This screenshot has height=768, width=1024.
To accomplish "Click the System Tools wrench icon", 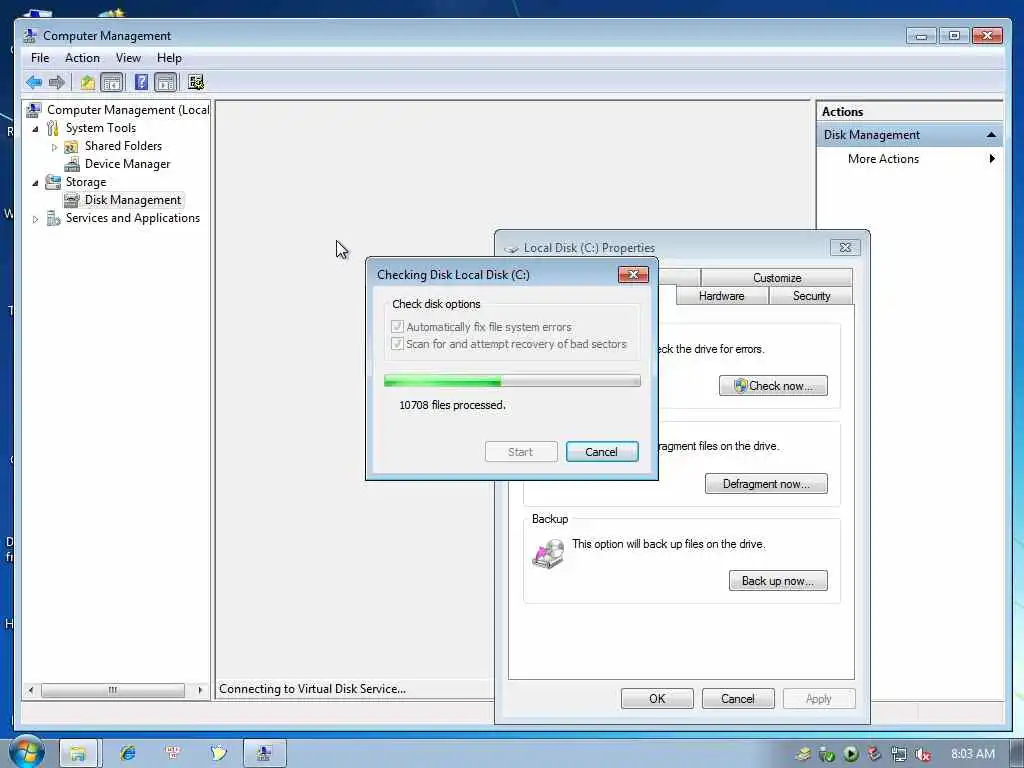I will [53, 128].
